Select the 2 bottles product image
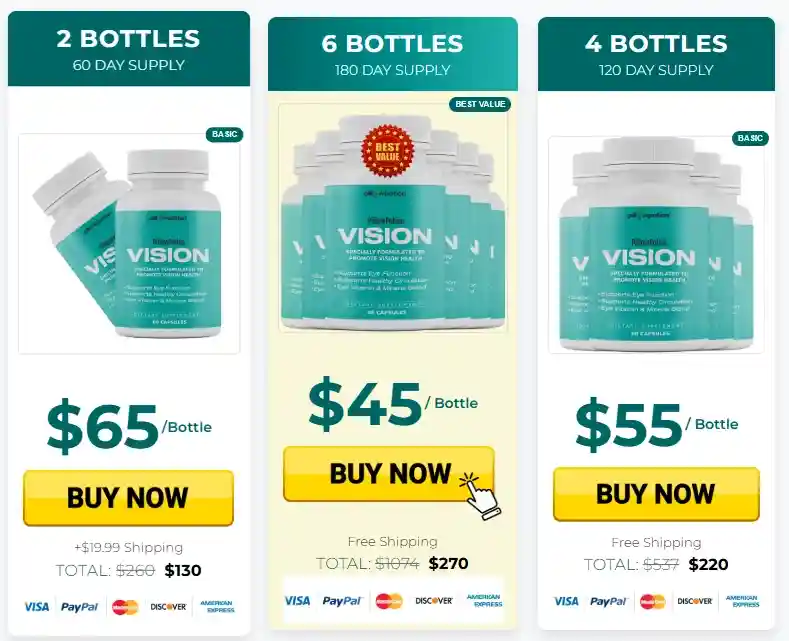789x641 pixels. [x=129, y=244]
